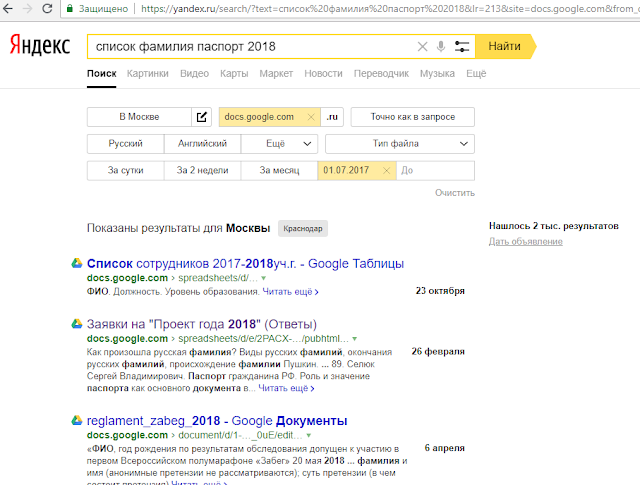
Task: Click docs.google.com under Заявки на Проект года
Action: click(127, 338)
